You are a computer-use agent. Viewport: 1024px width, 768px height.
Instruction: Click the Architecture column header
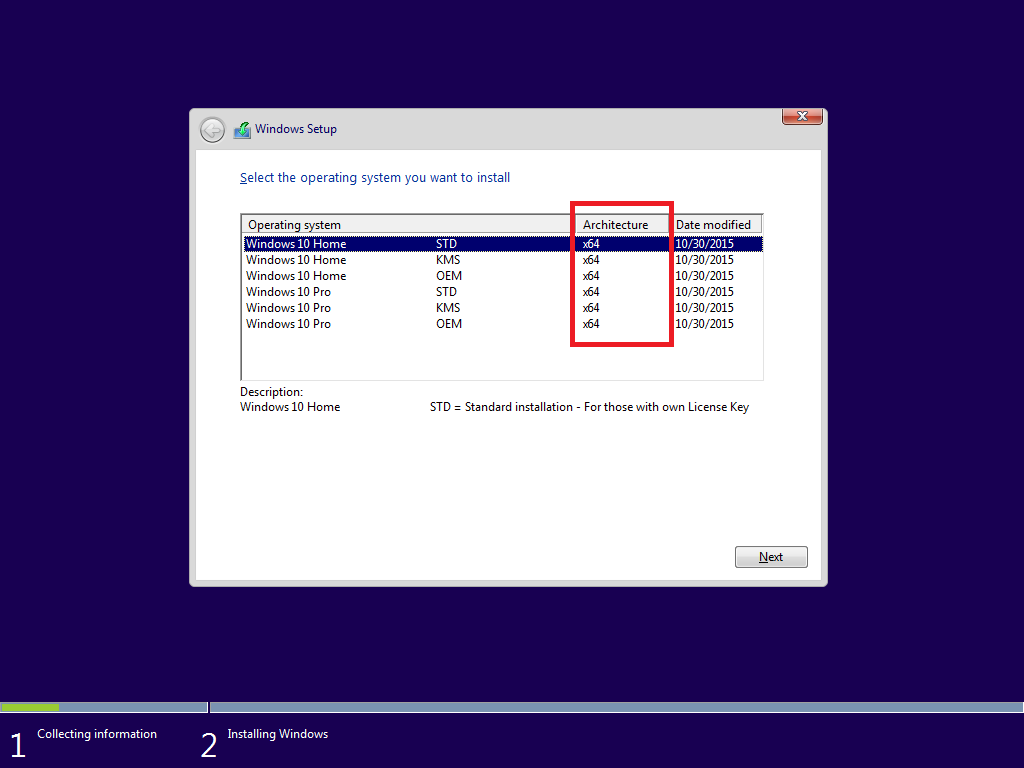[624, 225]
